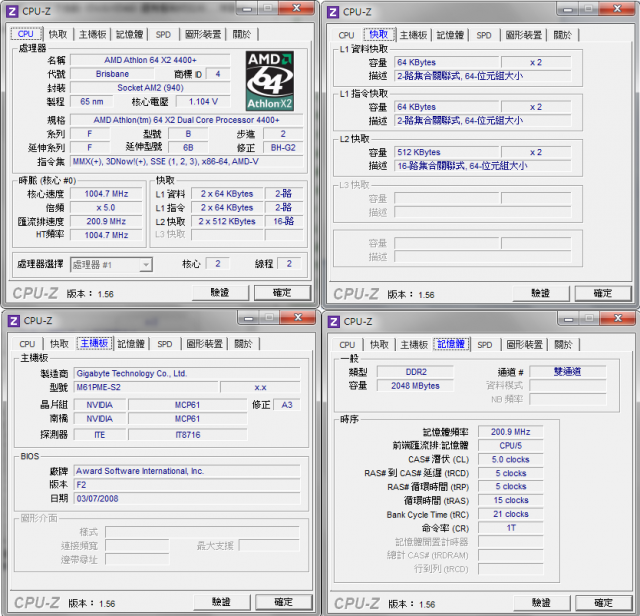Click the FSB:DRAM value CPU/5
Viewport: 640px width, 616px height.
(x=511, y=446)
